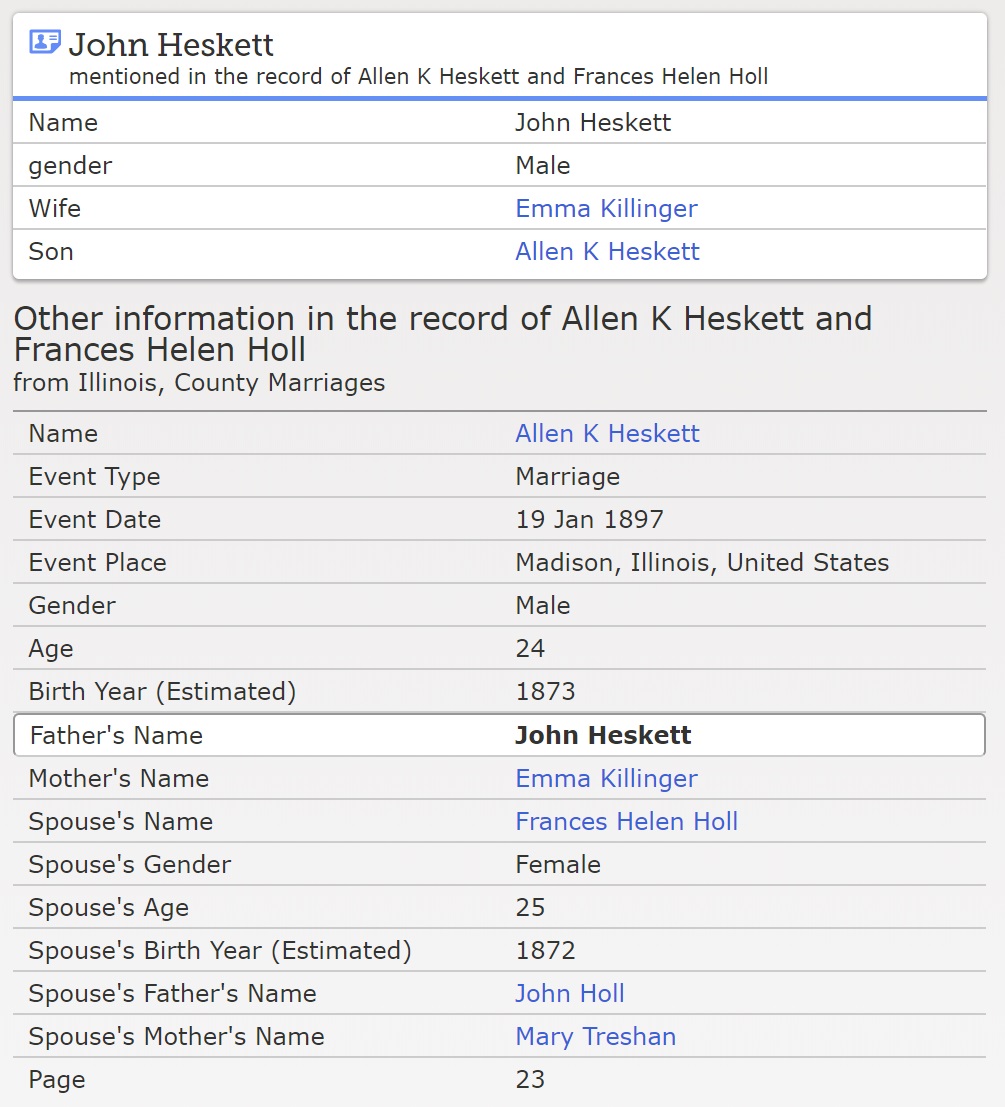Click Female in Spouse's Gender row
The image size is (1005, 1107).
coord(558,864)
